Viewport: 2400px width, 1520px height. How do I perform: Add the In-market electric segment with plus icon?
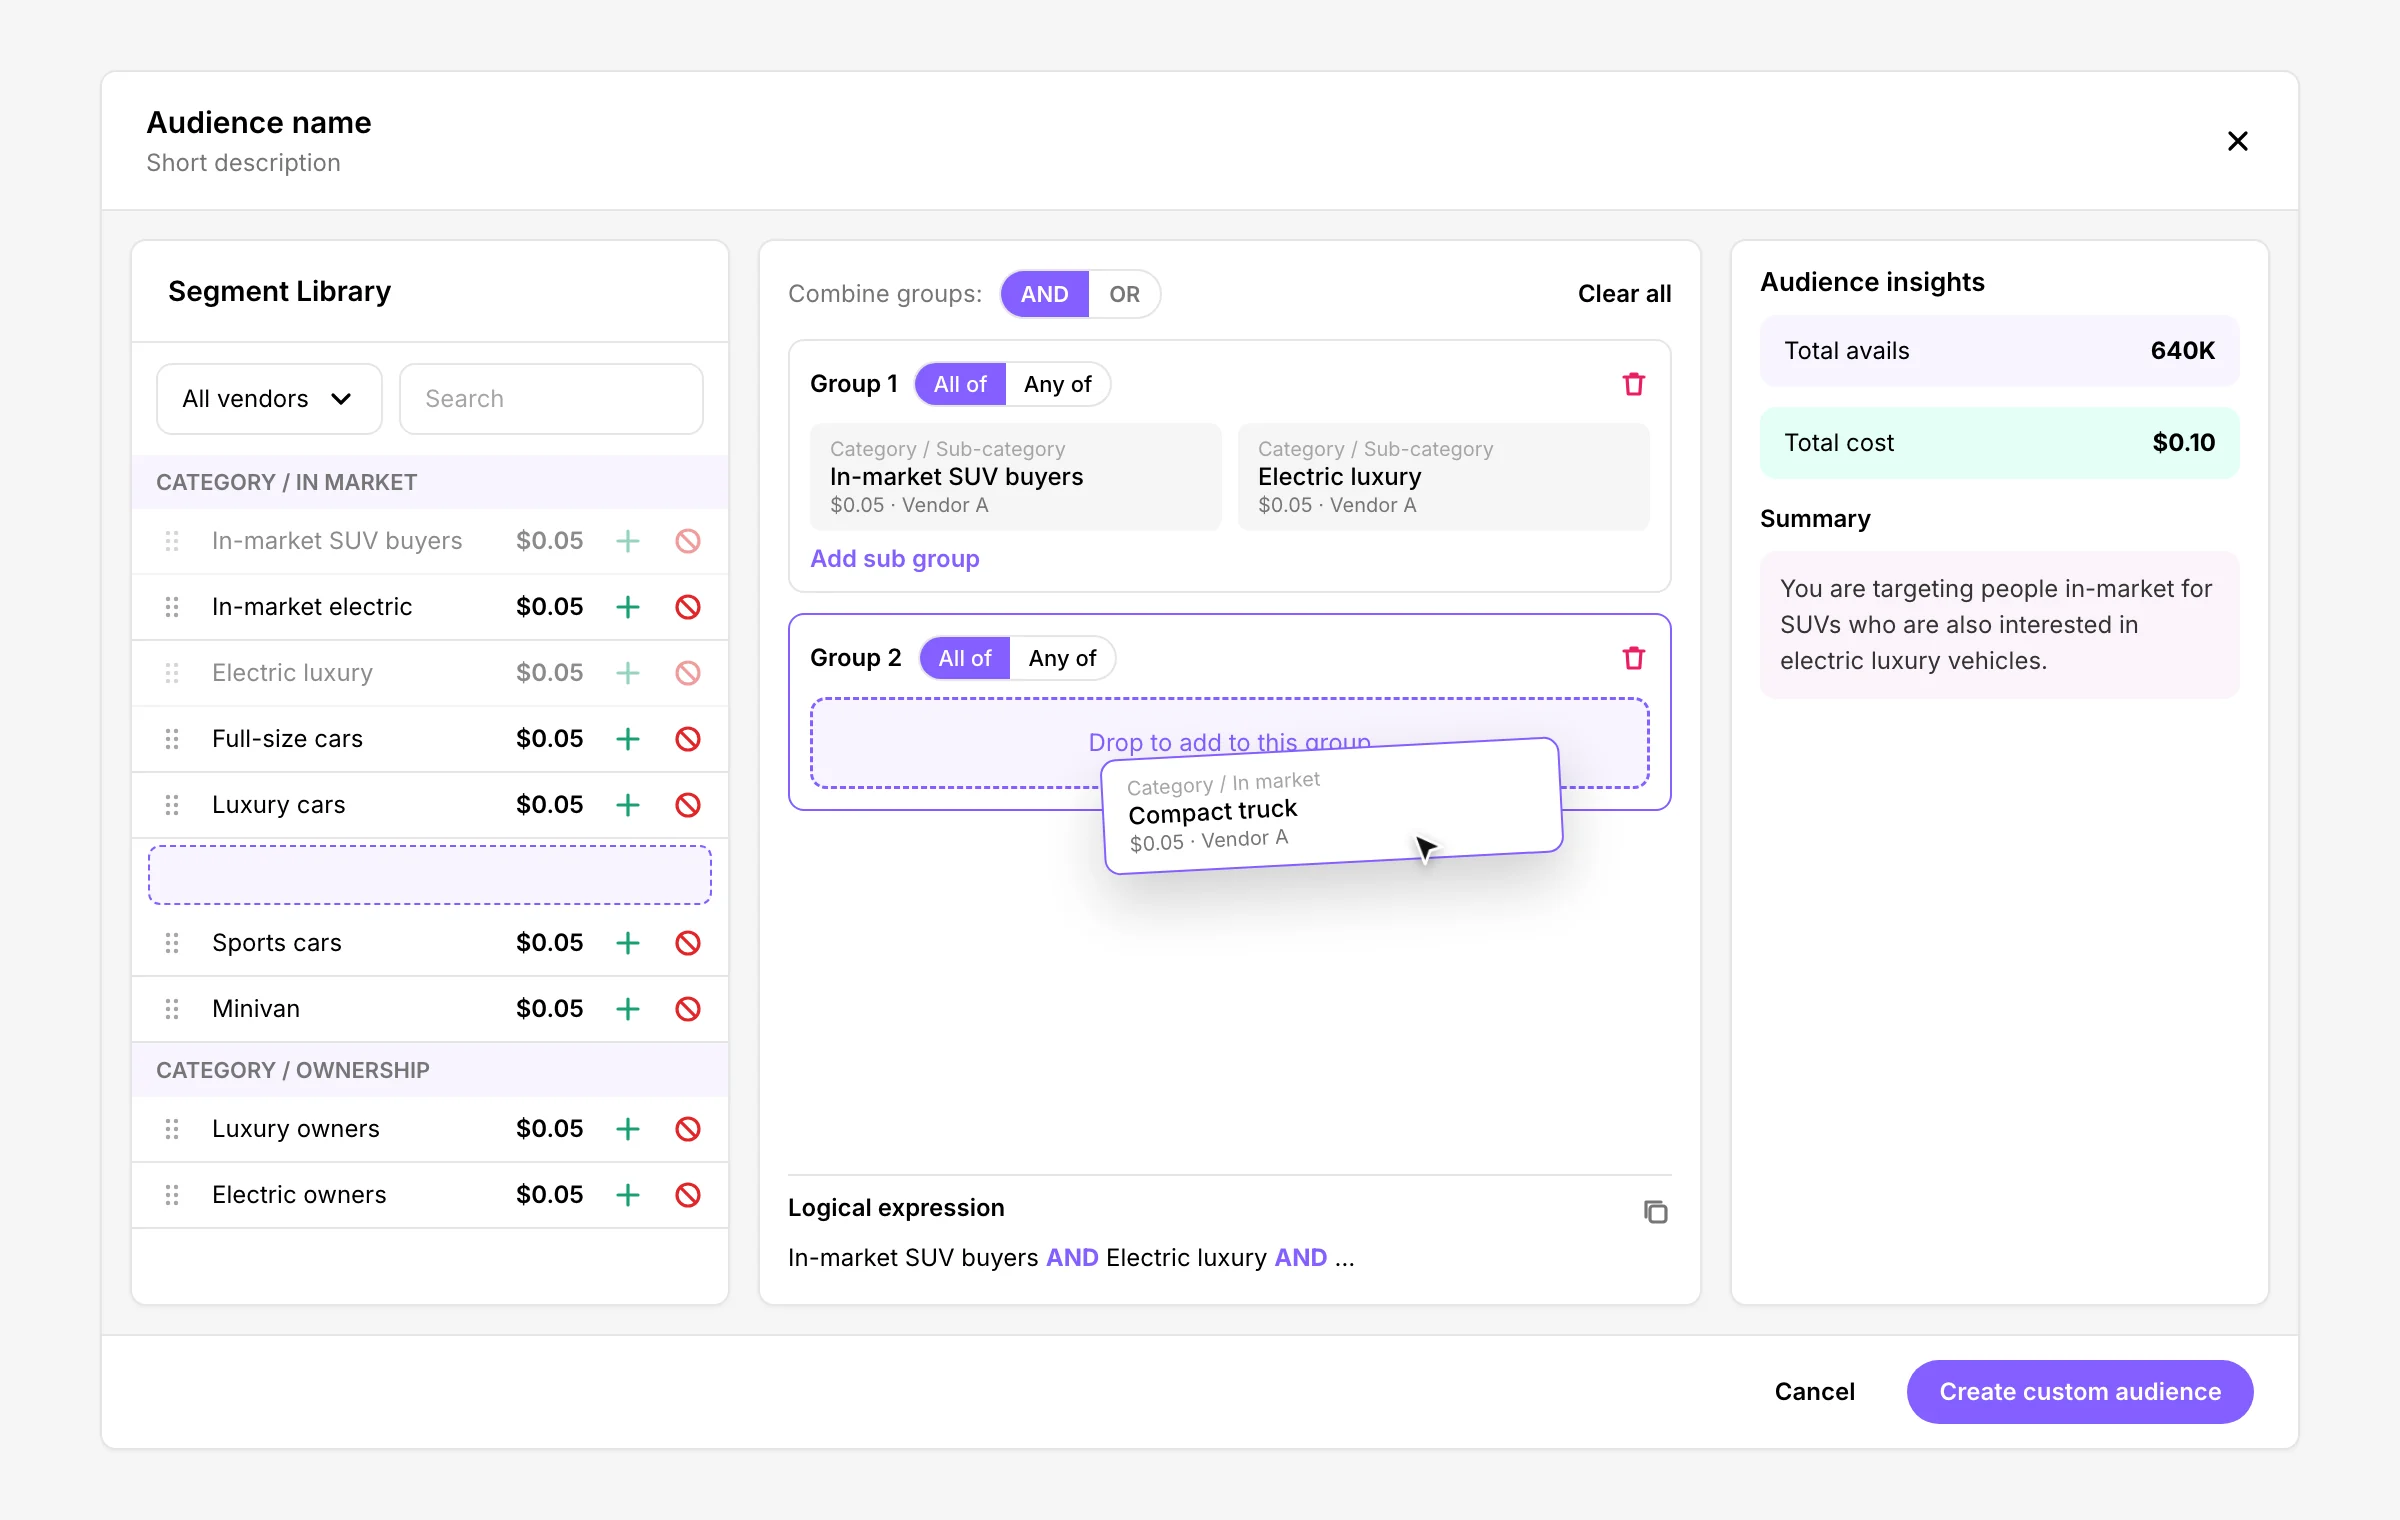[x=627, y=607]
